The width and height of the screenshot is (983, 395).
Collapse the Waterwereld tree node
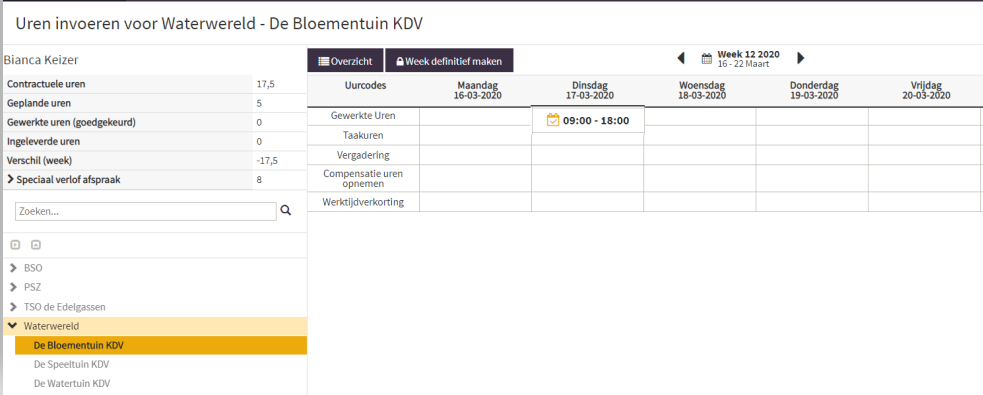(13, 326)
